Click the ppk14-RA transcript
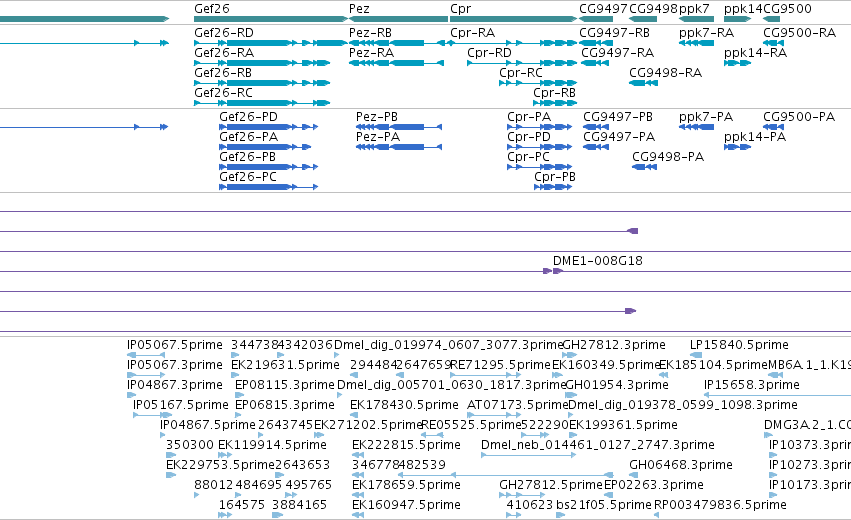Screen dimensions: 851x520 click(755, 53)
